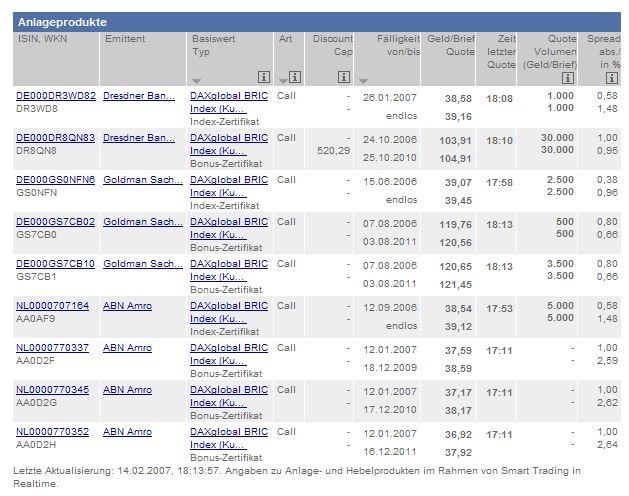This screenshot has height=496, width=629.
Task: Open DAXglobal BRIC Index link in AA0D2G row
Action: click(x=229, y=396)
